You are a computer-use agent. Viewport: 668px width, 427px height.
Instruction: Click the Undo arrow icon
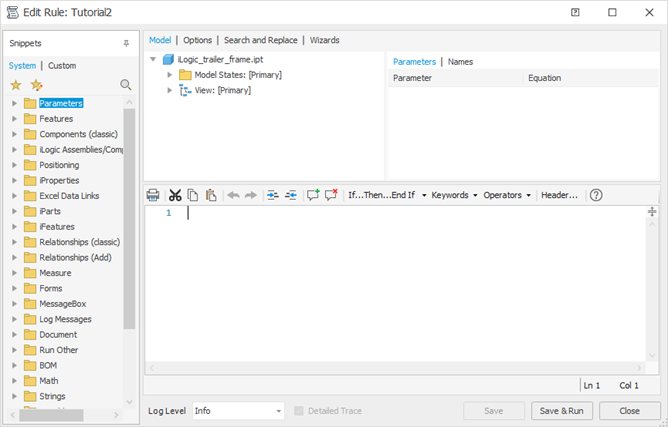[x=233, y=195]
